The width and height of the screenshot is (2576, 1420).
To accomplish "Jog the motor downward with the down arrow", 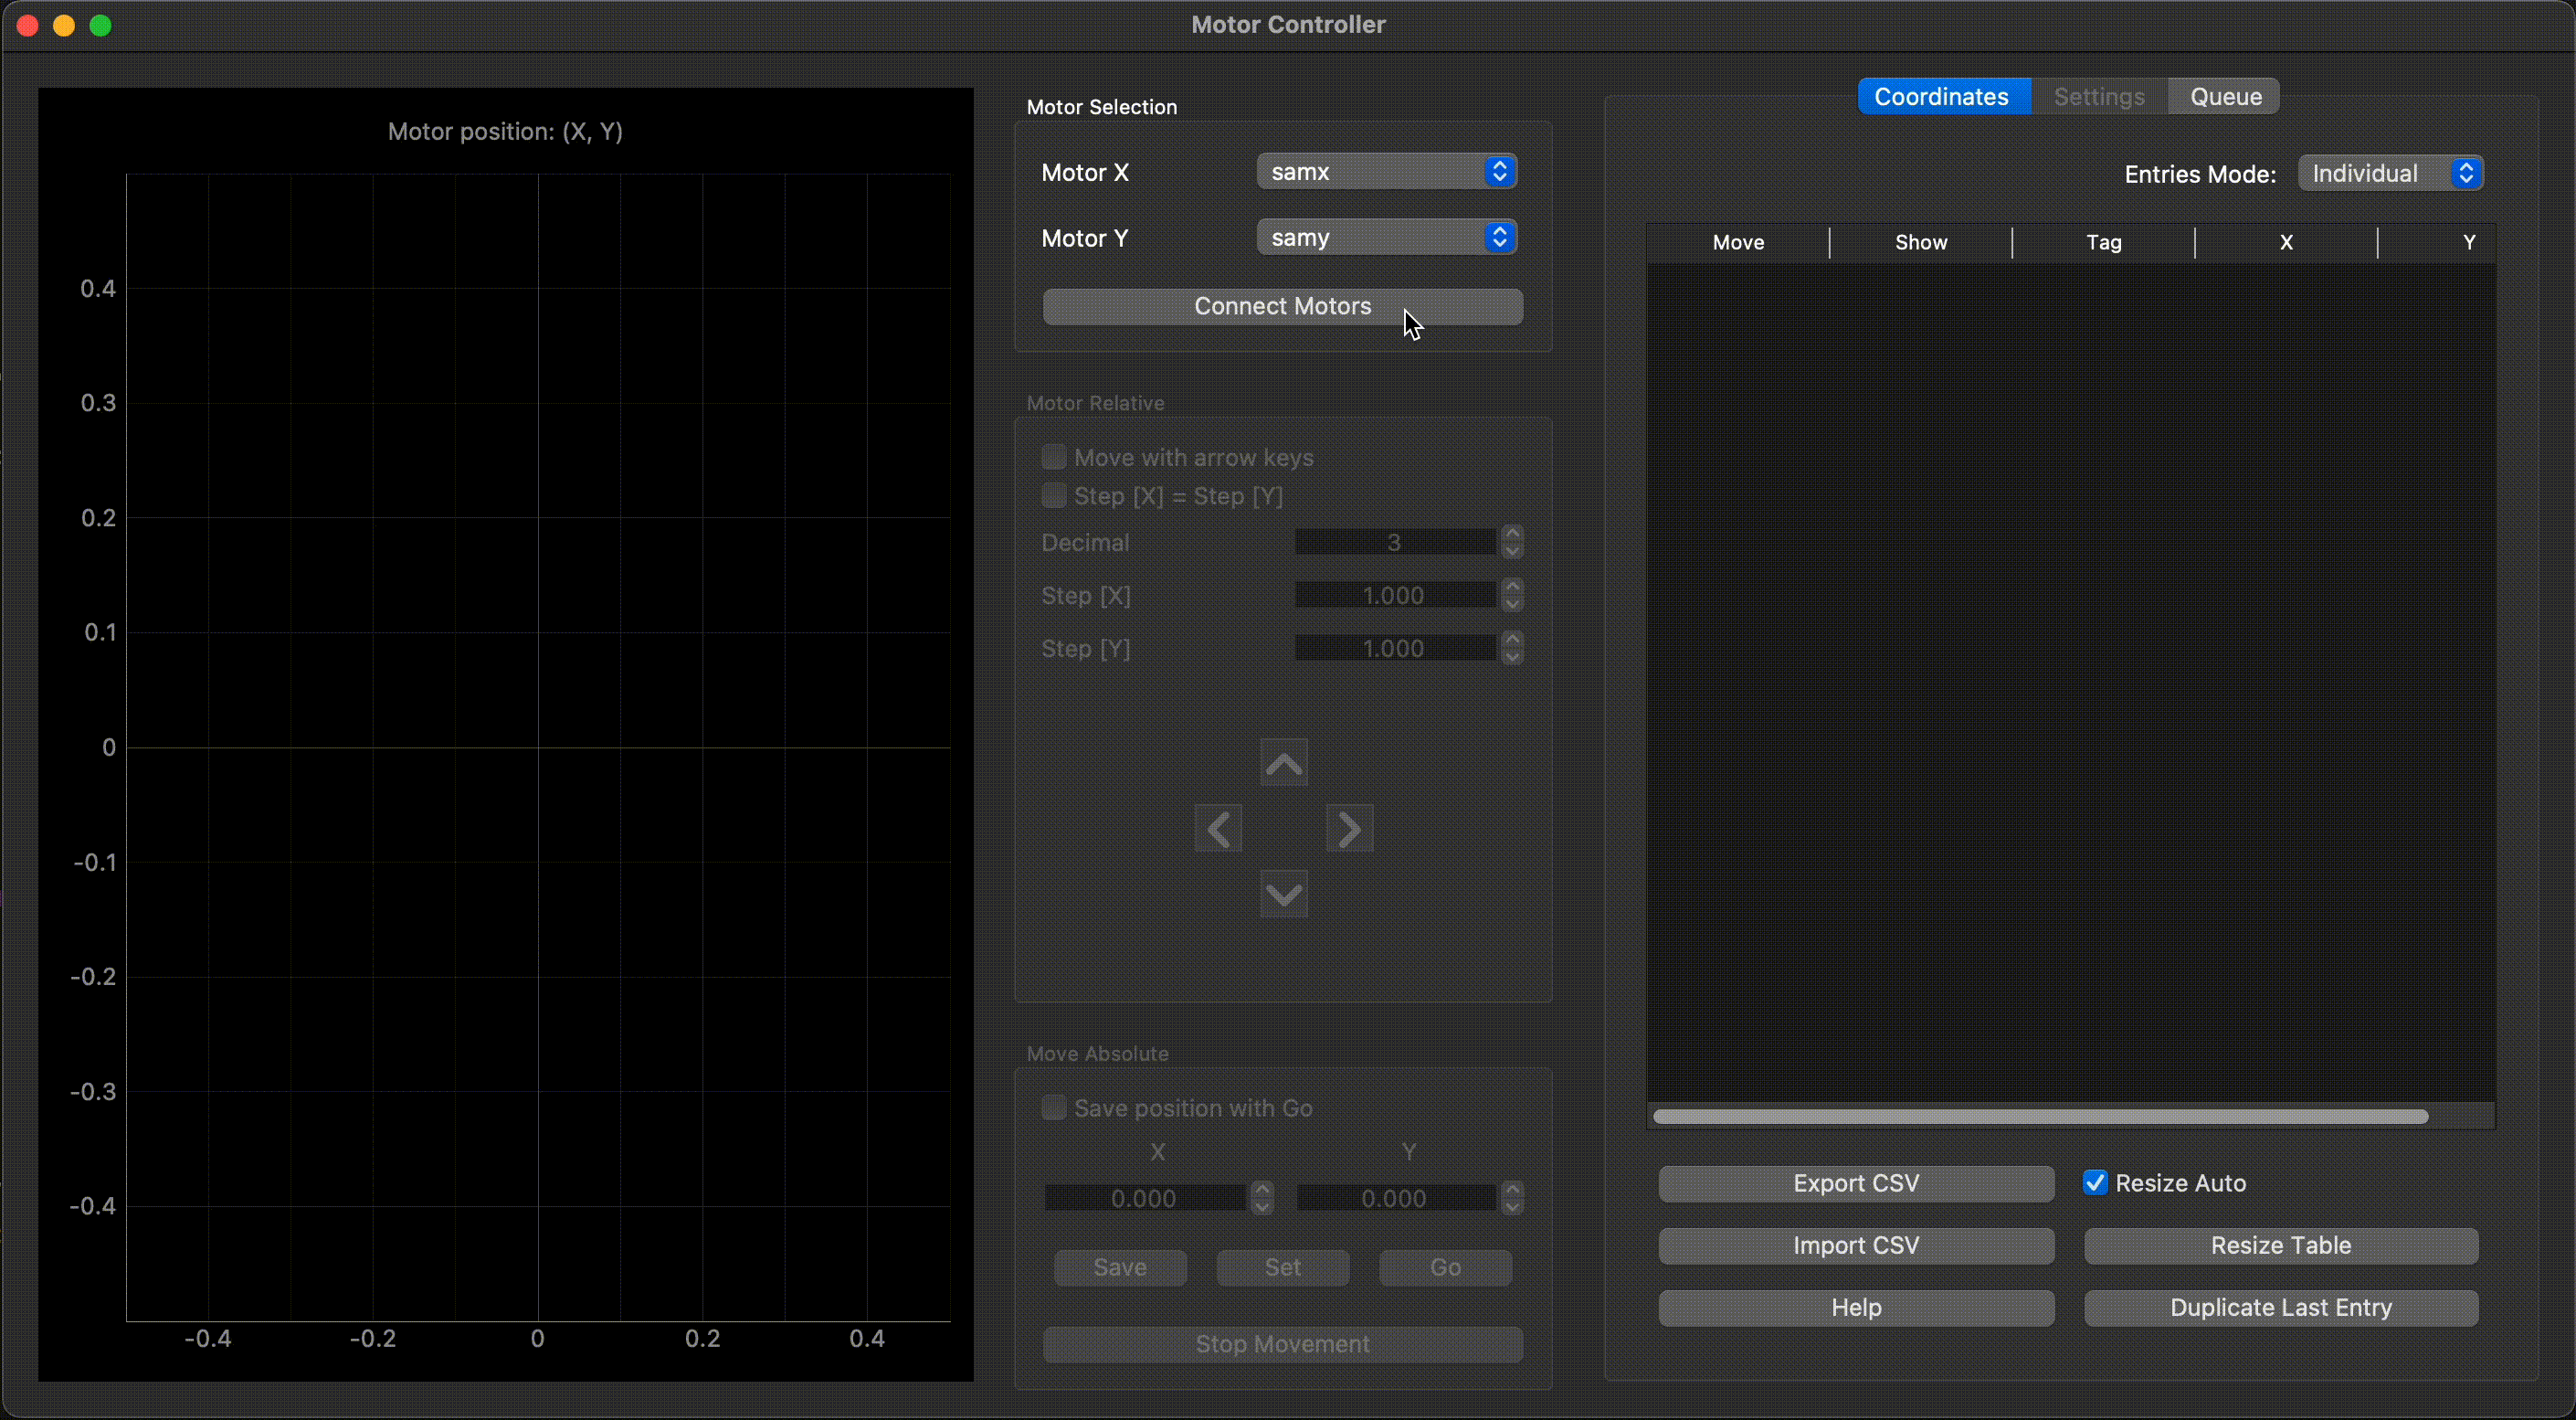I will coord(1283,895).
